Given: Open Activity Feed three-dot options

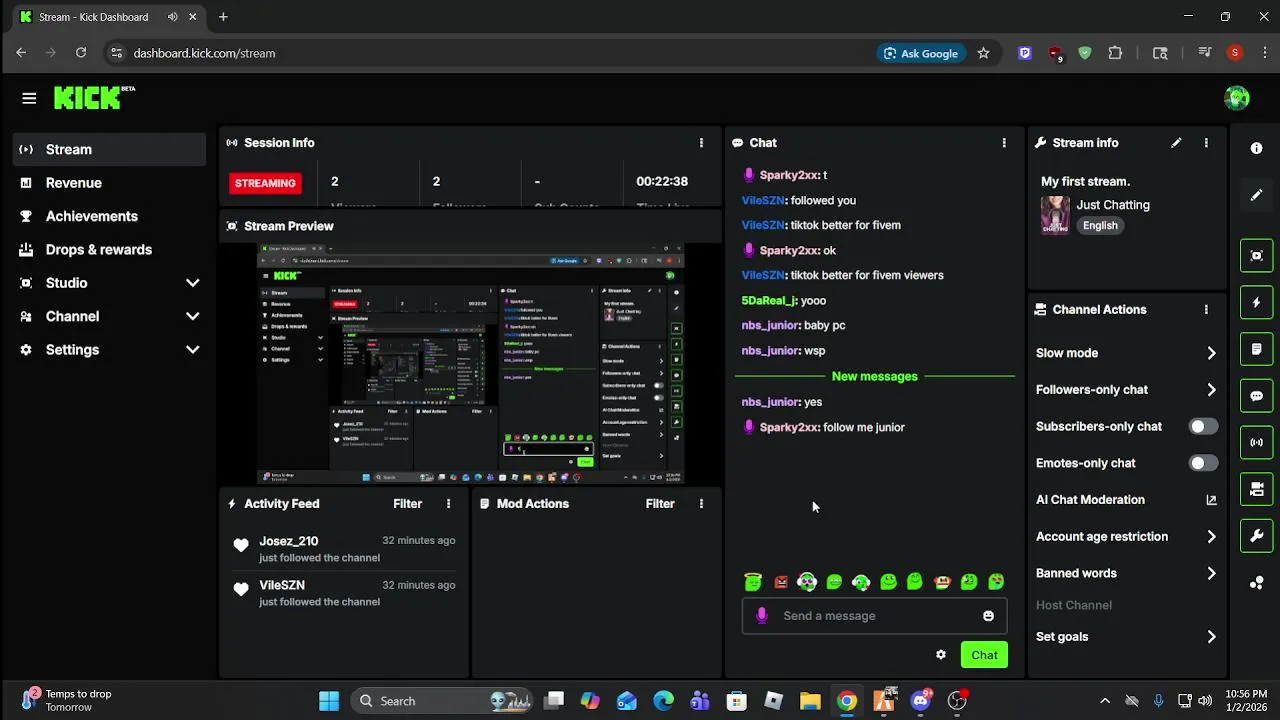Looking at the screenshot, I should [448, 504].
